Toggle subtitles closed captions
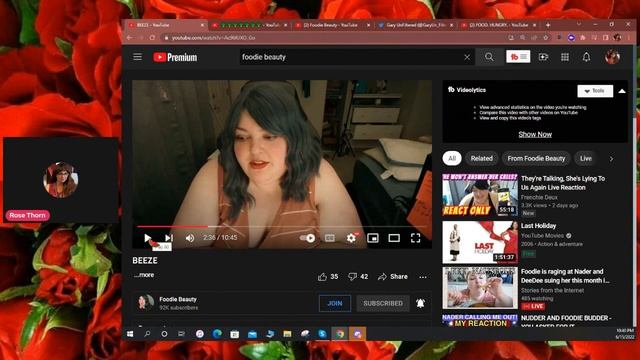The height and width of the screenshot is (360, 640). point(329,238)
